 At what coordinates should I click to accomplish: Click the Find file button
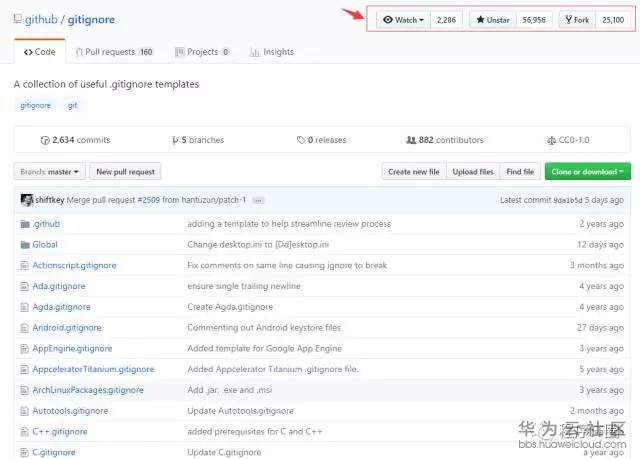click(520, 172)
